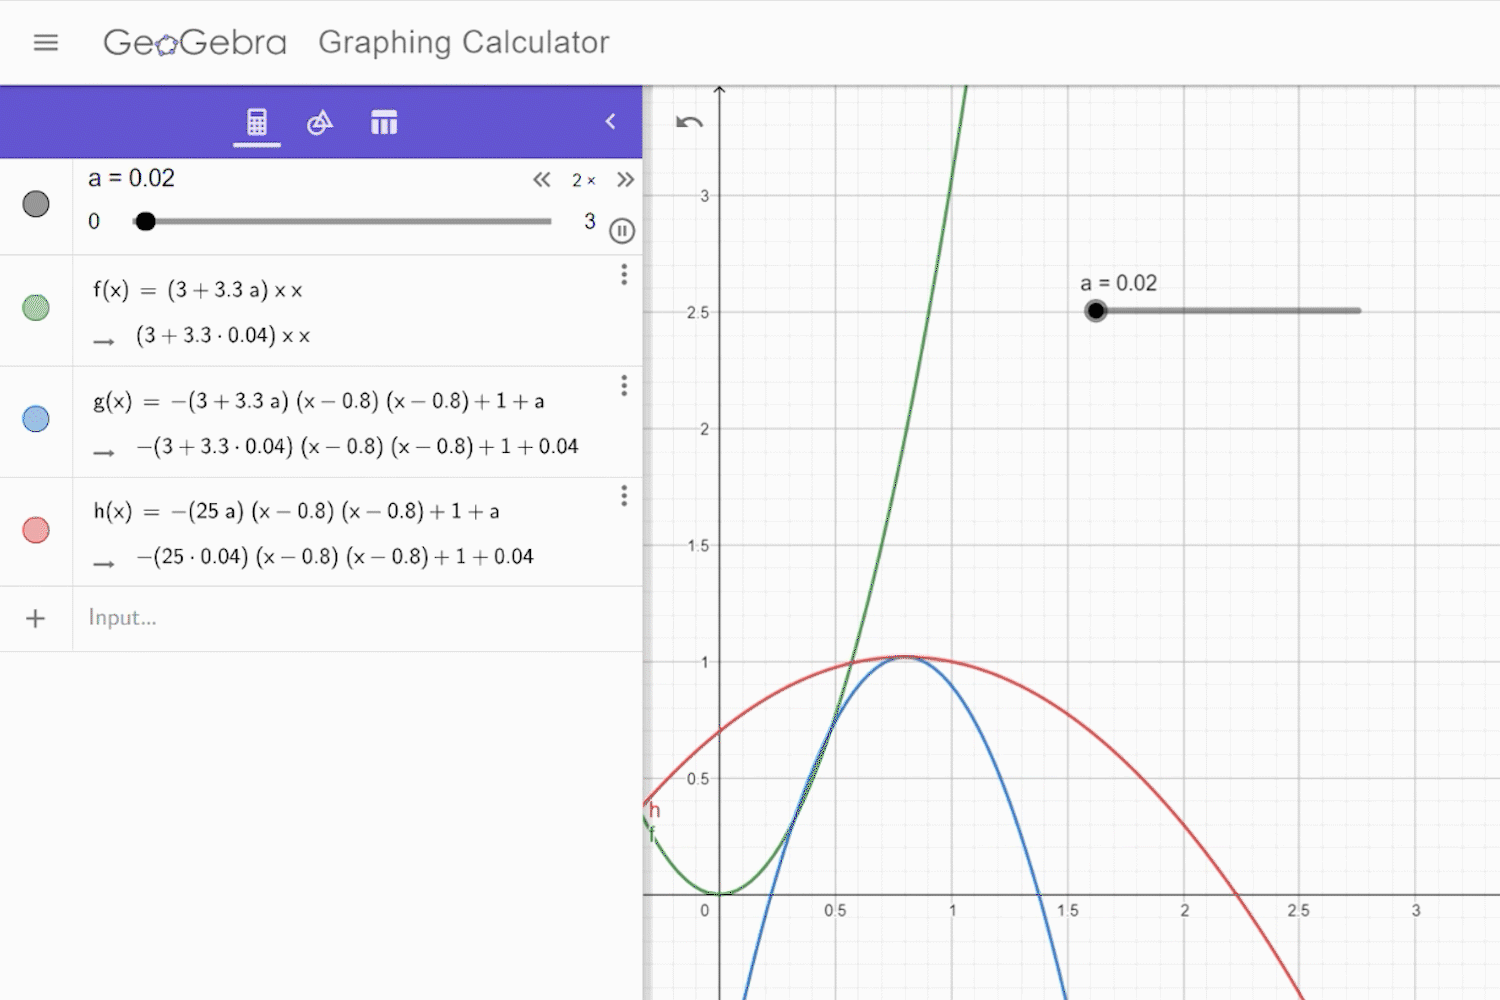Click the slider minimum value 0
The width and height of the screenshot is (1500, 1000).
94,221
